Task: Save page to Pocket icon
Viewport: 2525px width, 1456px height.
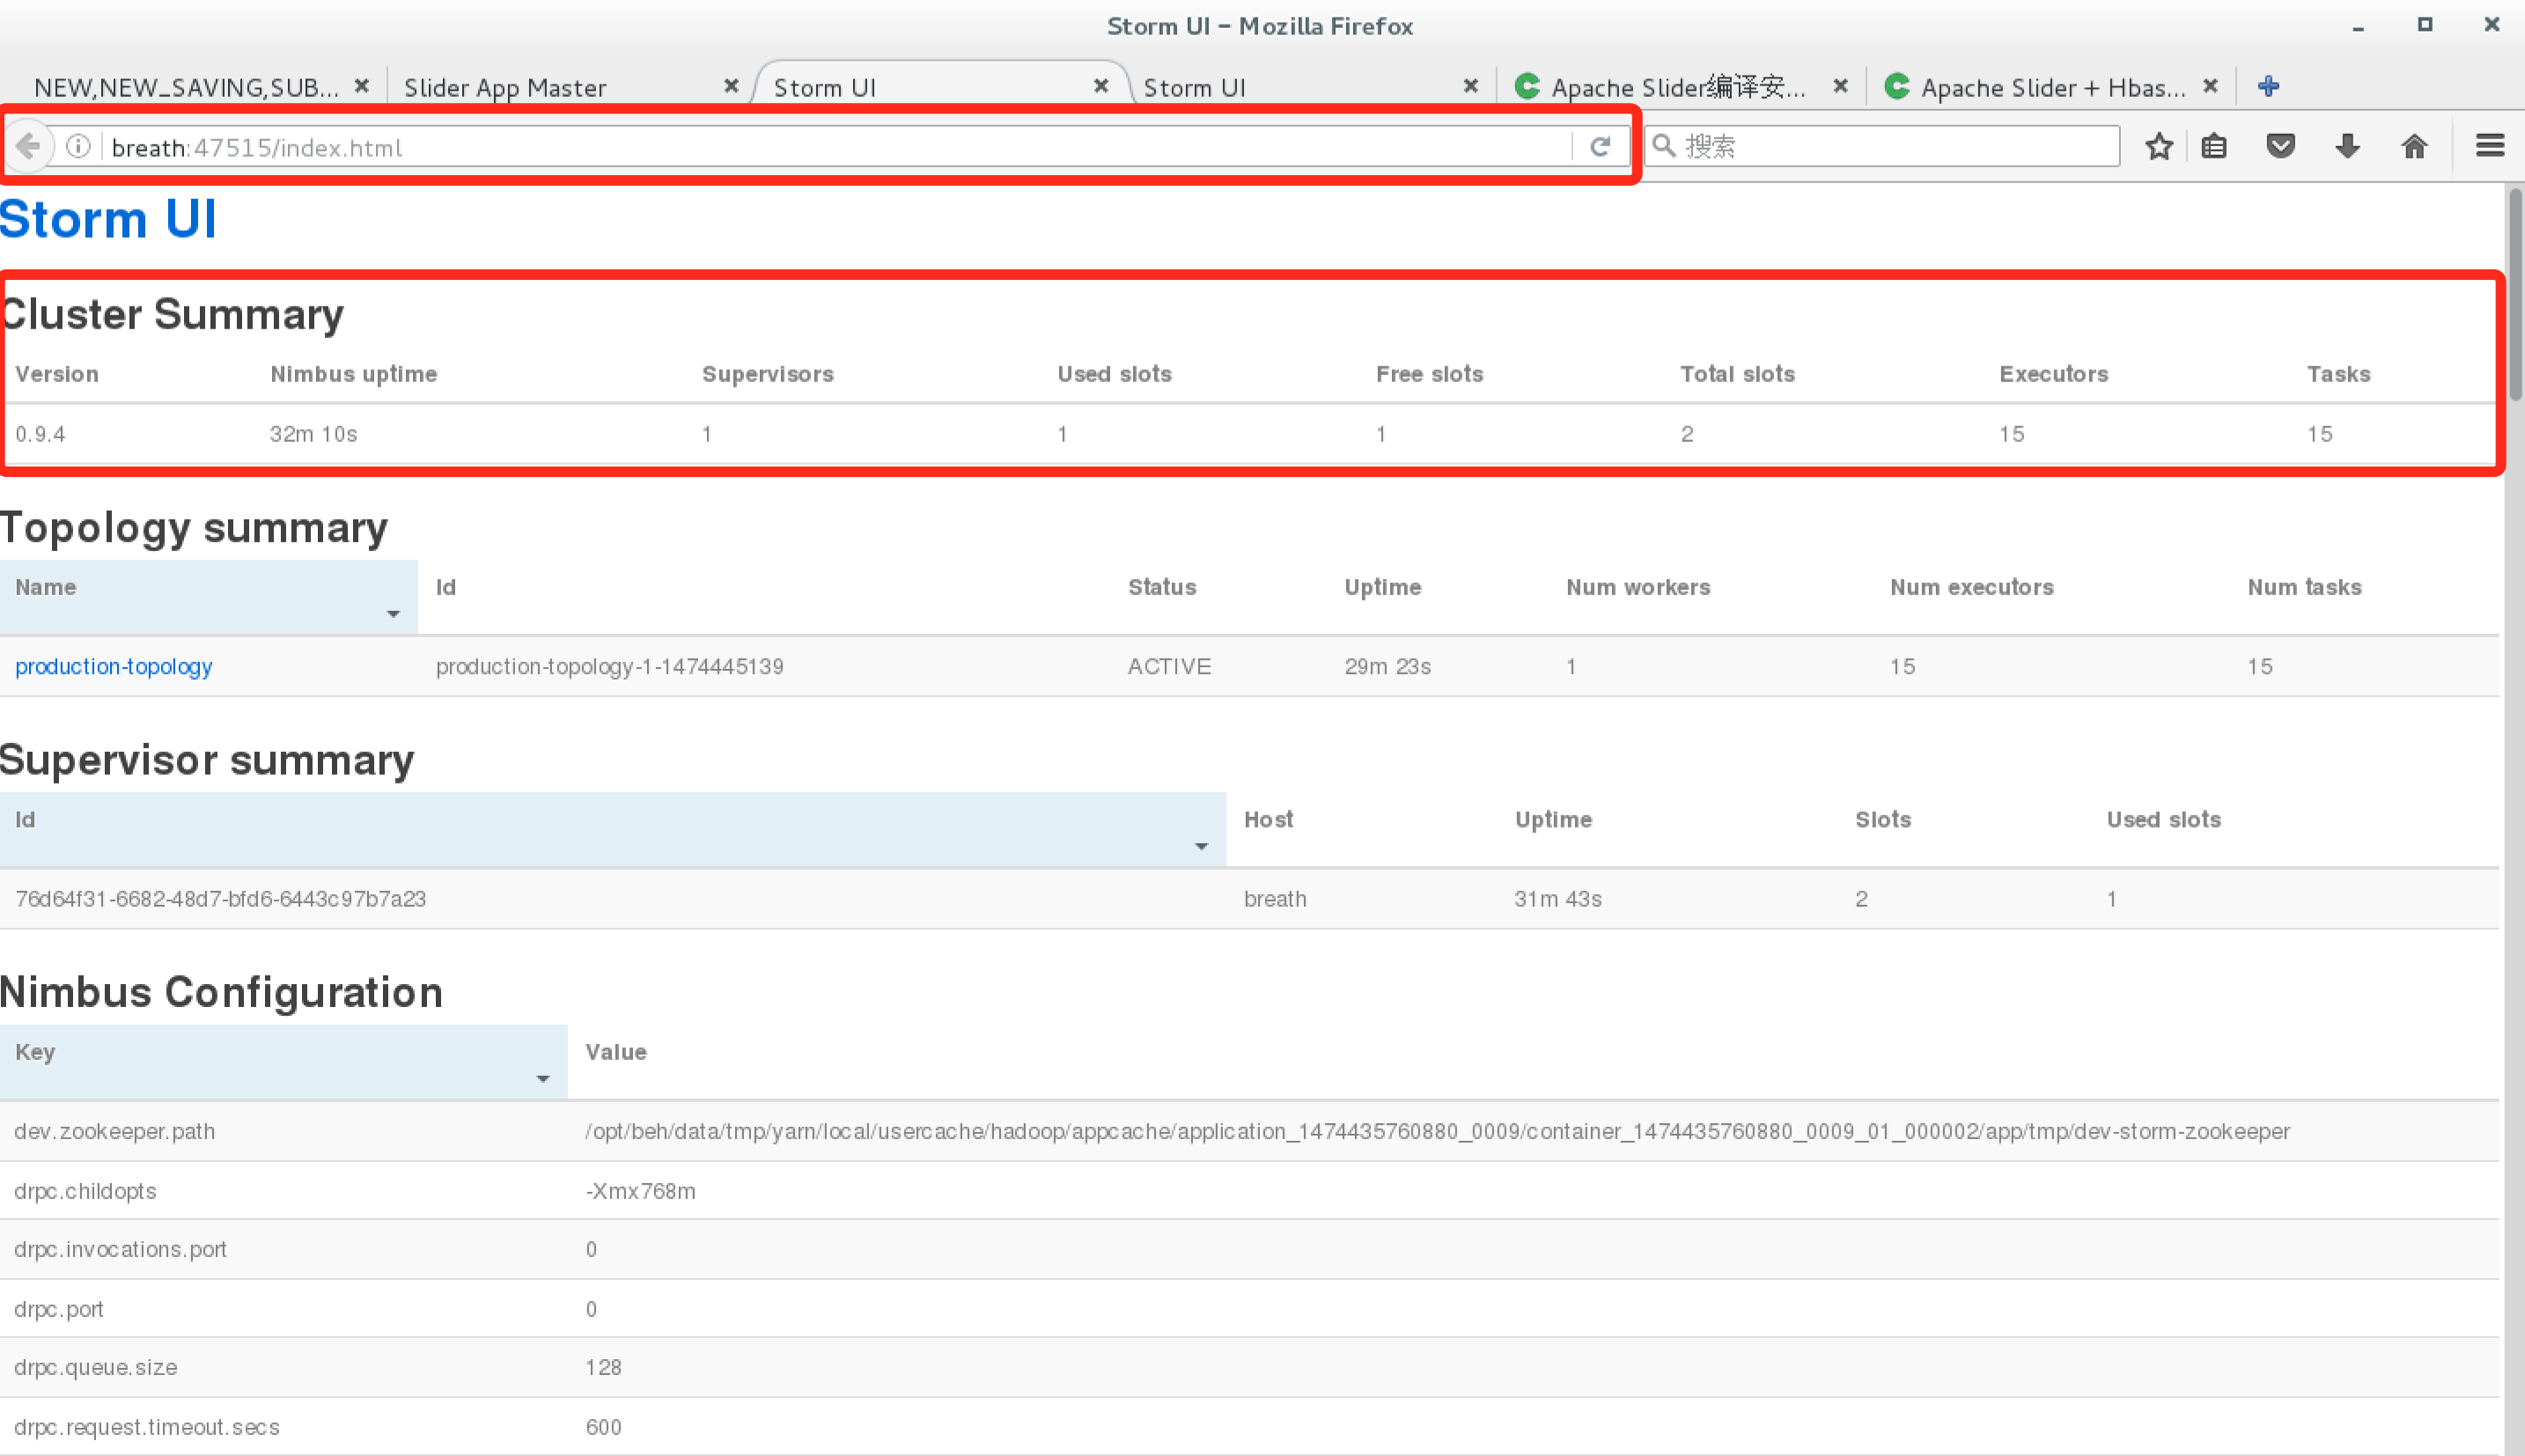Action: pyautogui.click(x=2280, y=147)
